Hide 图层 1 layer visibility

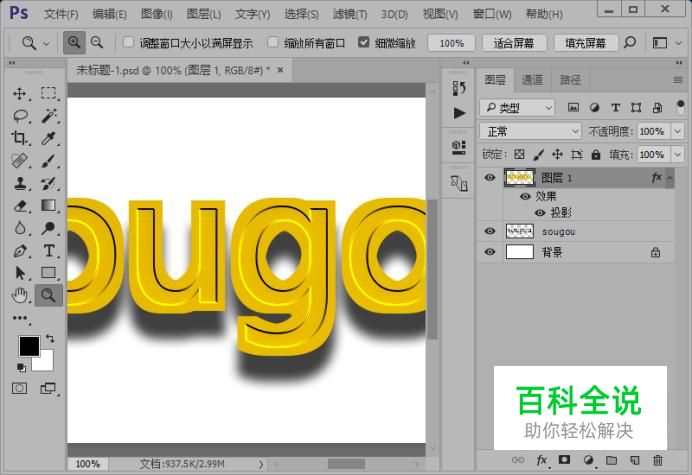pyautogui.click(x=489, y=177)
